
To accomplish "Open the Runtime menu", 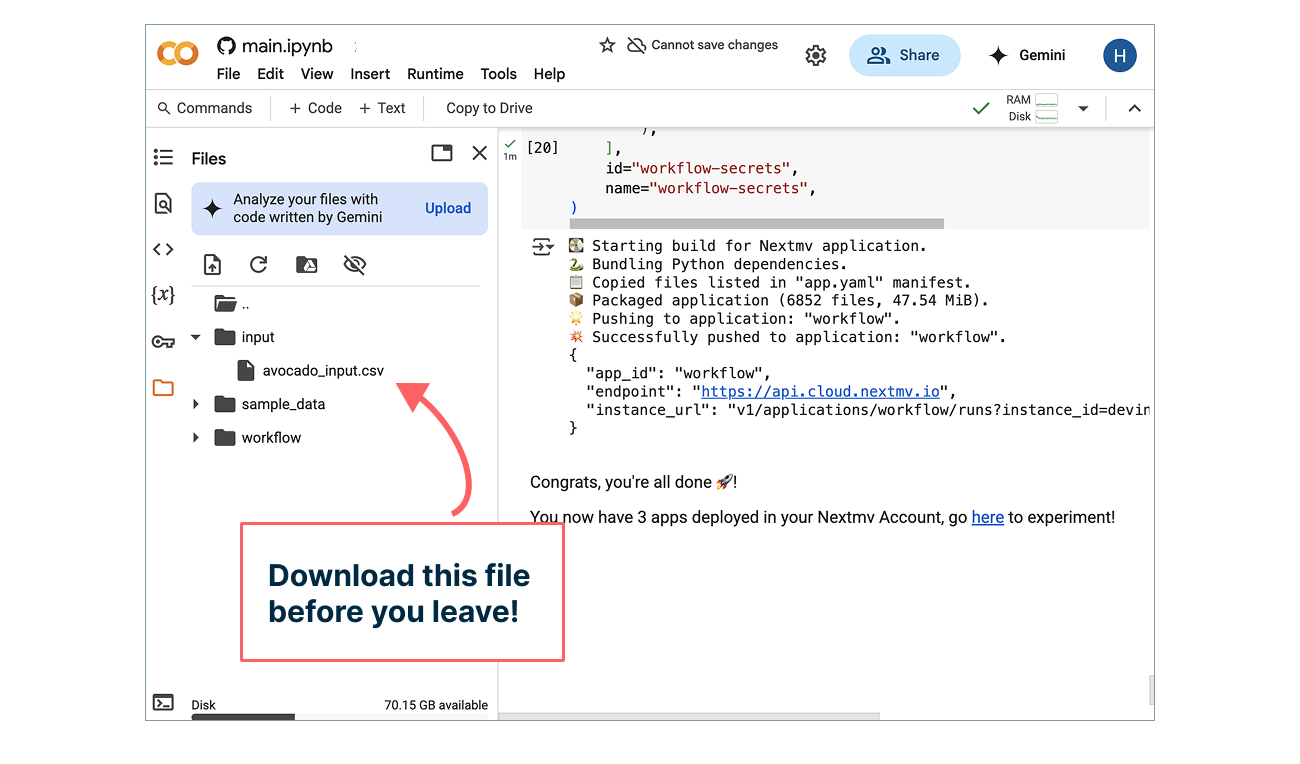I will (435, 74).
